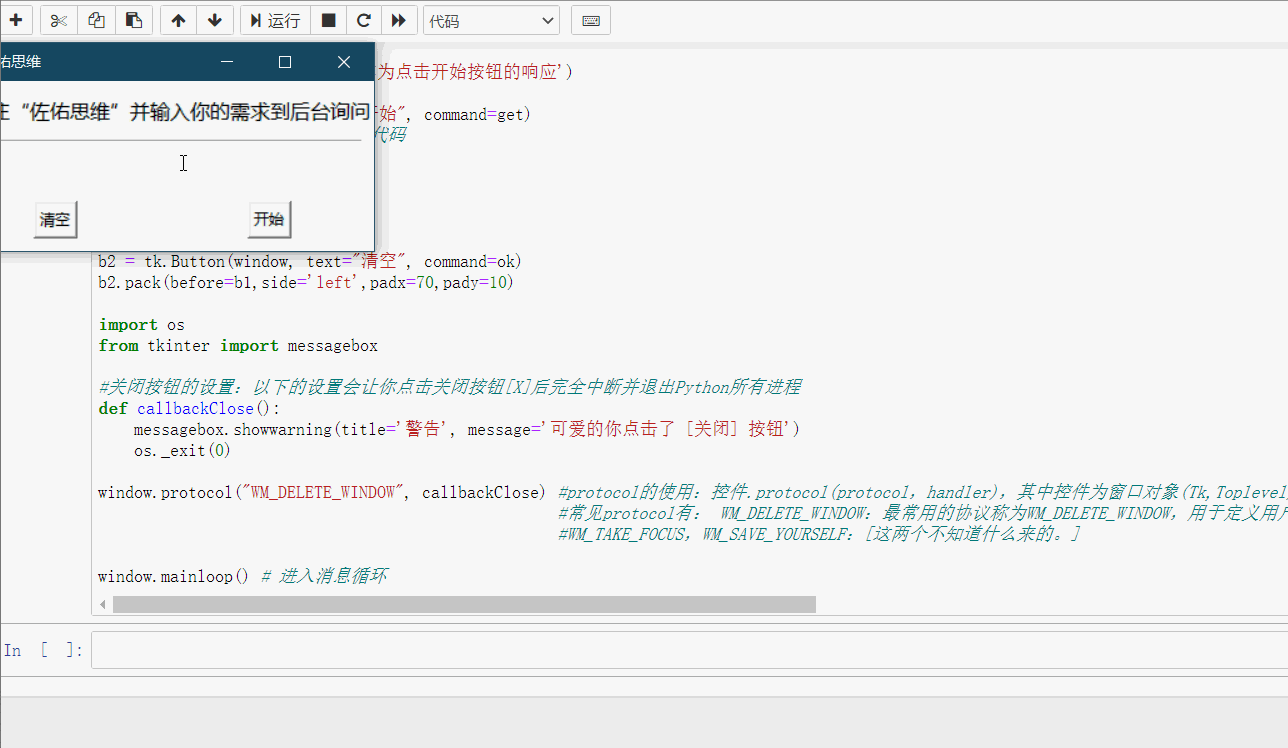The image size is (1288, 748).
Task: Restart kernel and run all cells
Action: point(398,20)
